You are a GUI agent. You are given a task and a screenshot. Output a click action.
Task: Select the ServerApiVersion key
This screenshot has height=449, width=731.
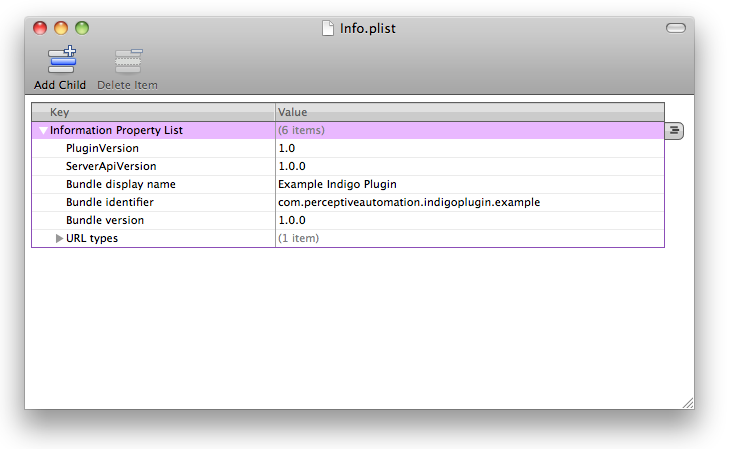click(111, 166)
